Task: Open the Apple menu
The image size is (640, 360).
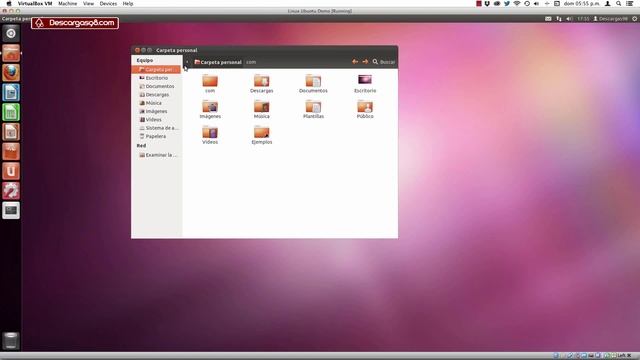Action: pyautogui.click(x=9, y=4)
